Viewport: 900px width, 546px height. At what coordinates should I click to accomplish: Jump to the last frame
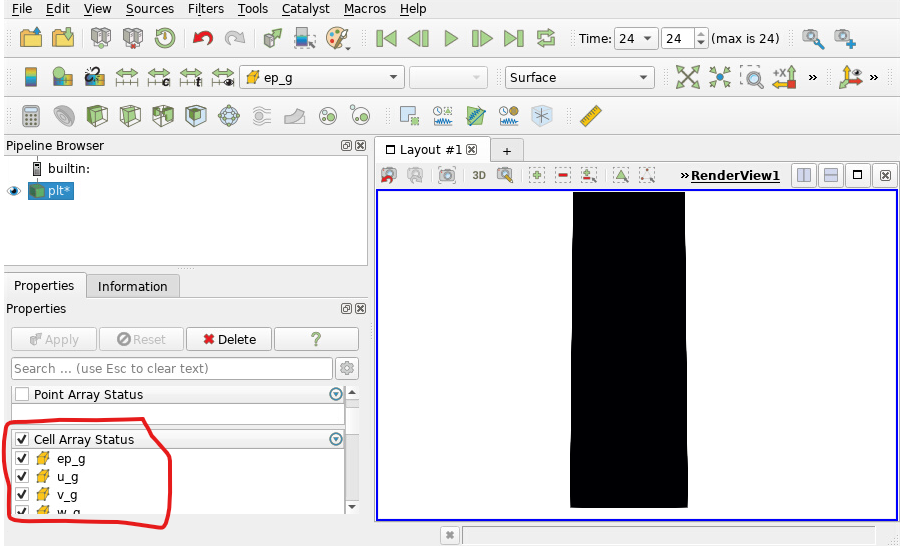tap(514, 38)
